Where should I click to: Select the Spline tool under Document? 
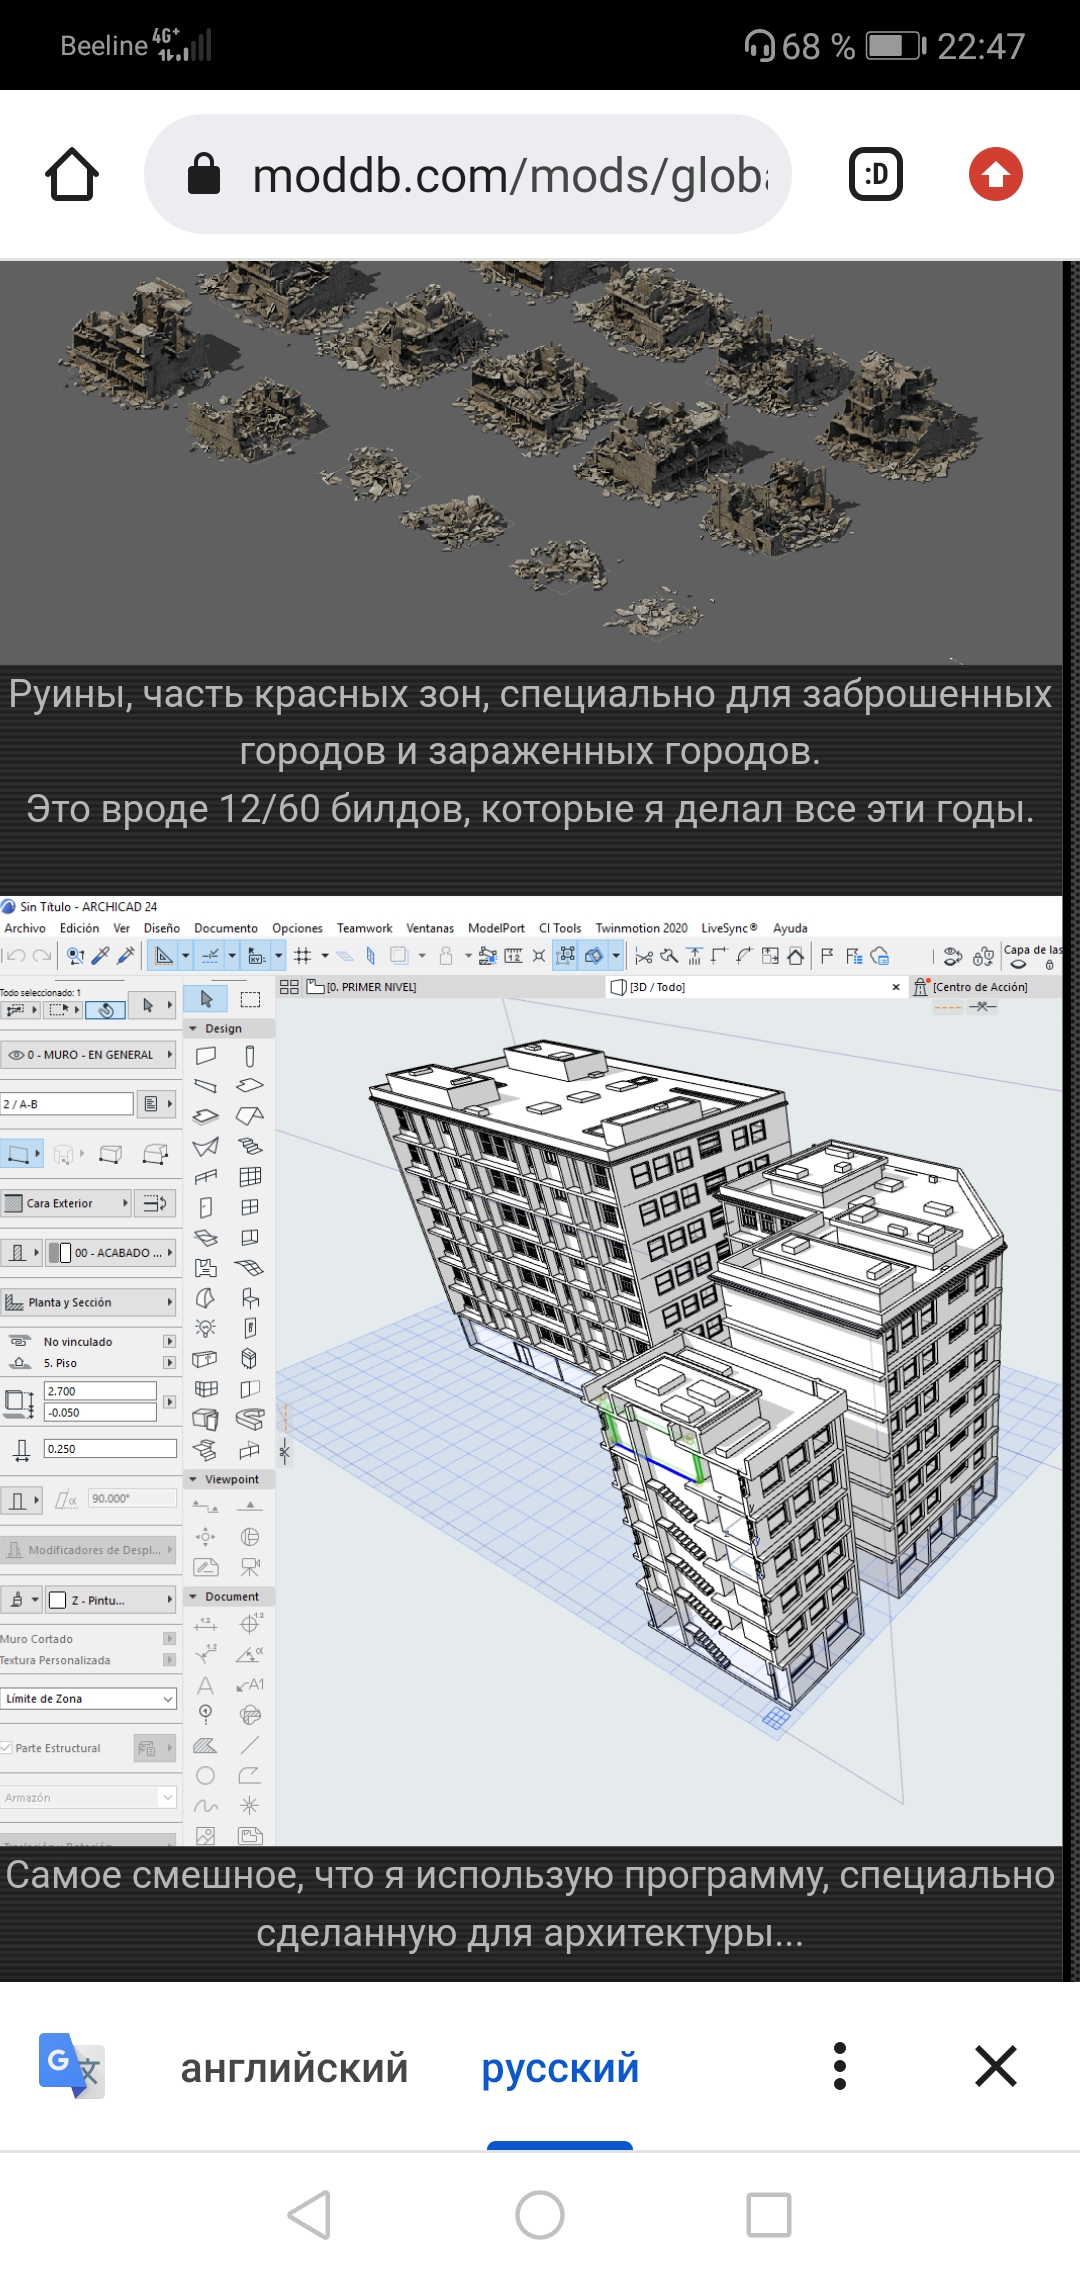click(206, 1805)
